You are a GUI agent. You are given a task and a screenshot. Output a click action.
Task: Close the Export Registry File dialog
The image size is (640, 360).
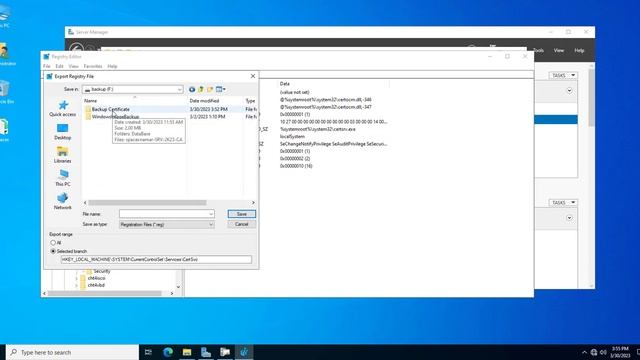point(253,76)
